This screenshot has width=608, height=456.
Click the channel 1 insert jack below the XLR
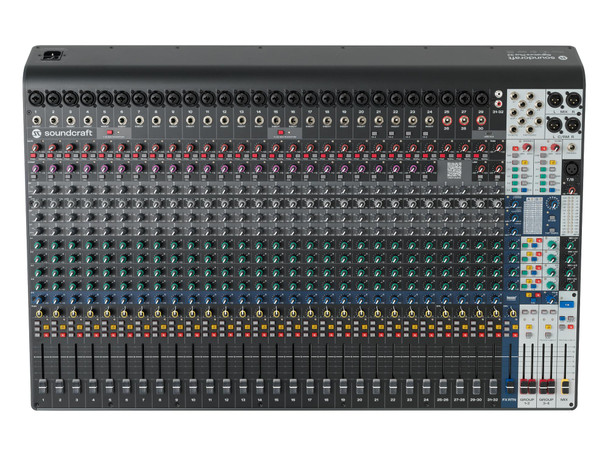click(x=36, y=120)
